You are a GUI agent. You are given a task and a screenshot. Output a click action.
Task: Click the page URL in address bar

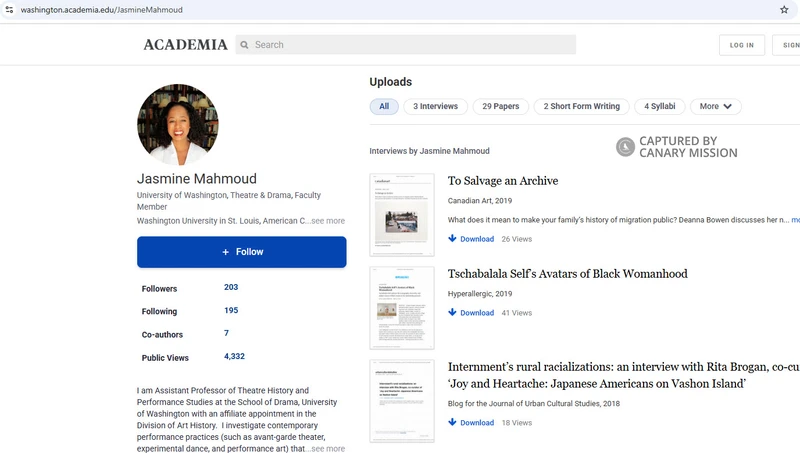[102, 10]
